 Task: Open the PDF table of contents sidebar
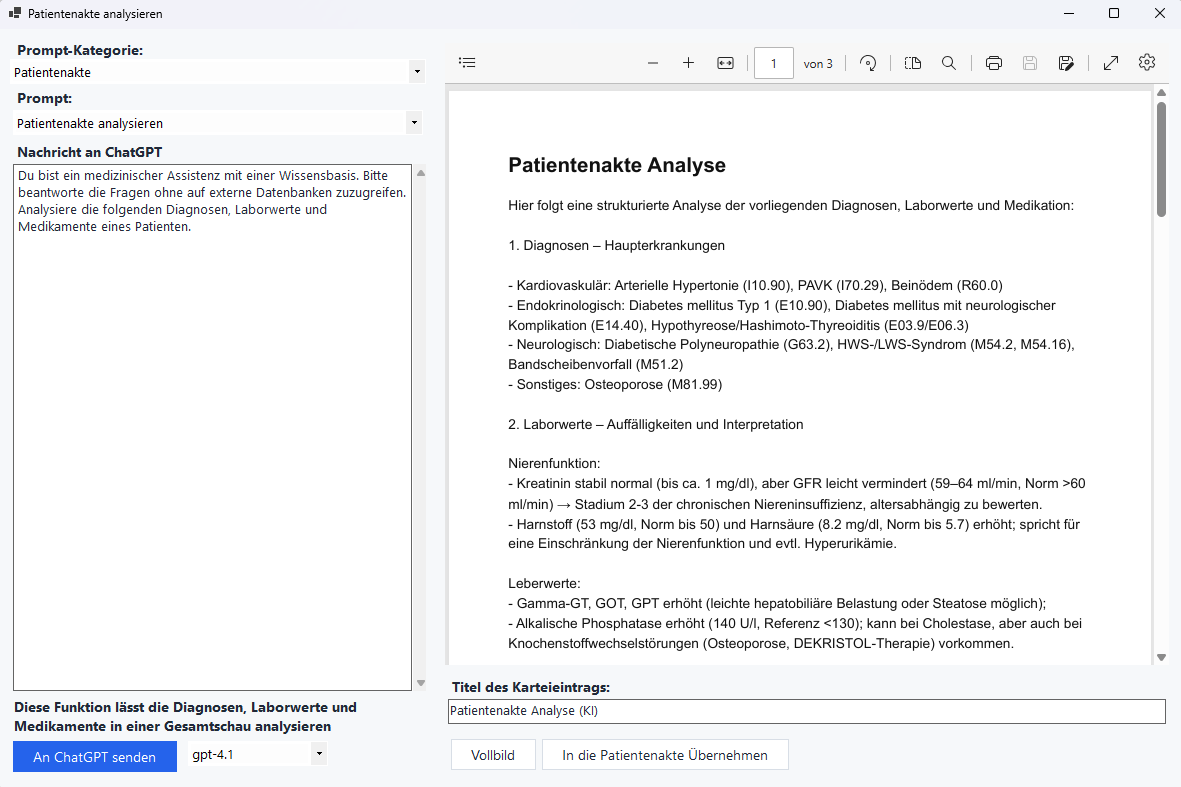[x=467, y=63]
